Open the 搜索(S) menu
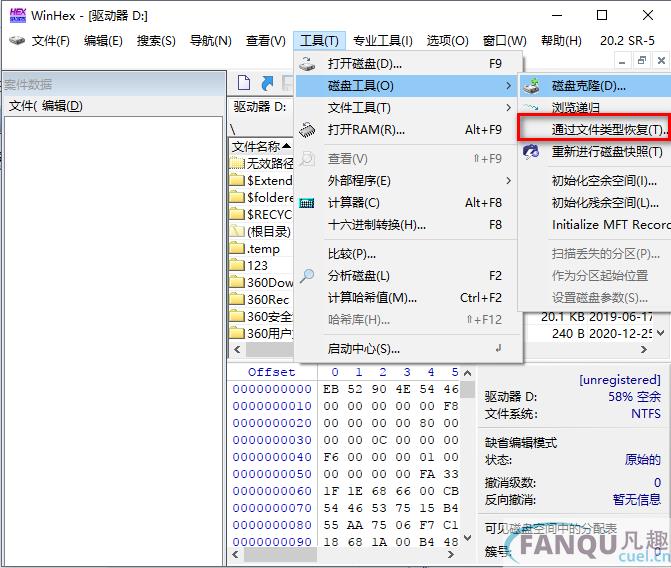The image size is (671, 568). 156,41
